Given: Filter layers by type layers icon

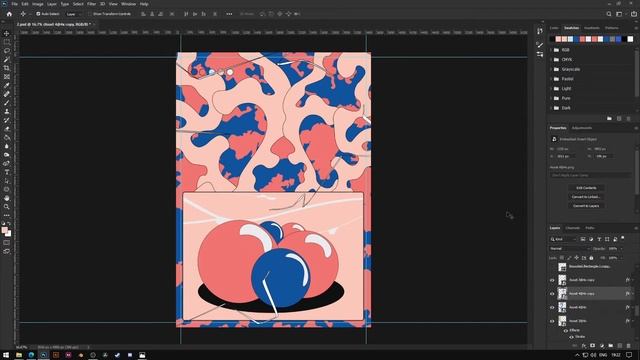Looking at the screenshot, I should point(599,239).
